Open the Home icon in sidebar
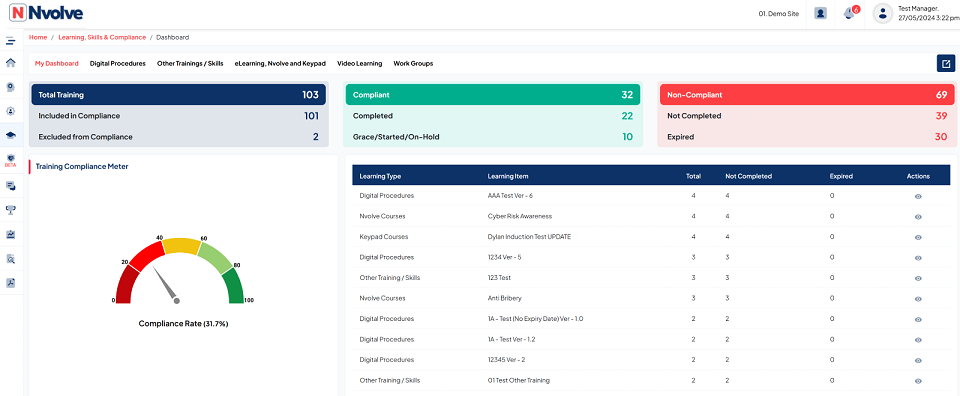Viewport: 960px width, 396px height. (10, 62)
